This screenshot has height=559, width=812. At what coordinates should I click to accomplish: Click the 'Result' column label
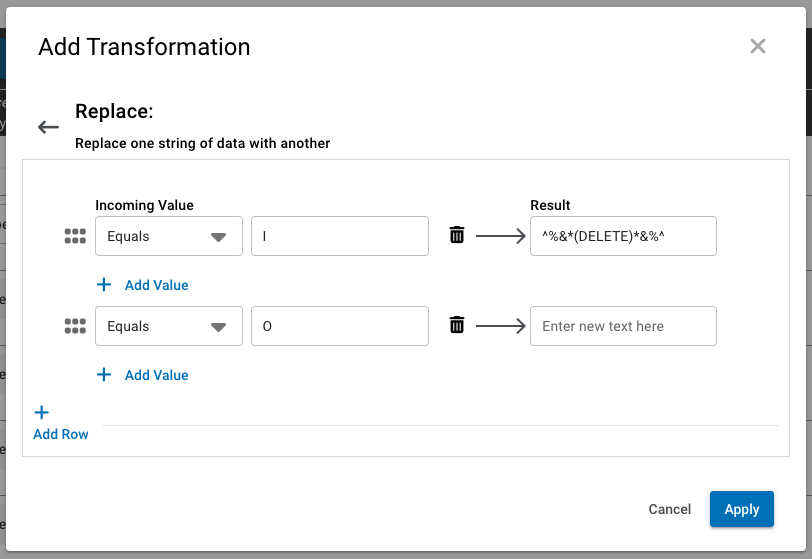click(x=550, y=205)
